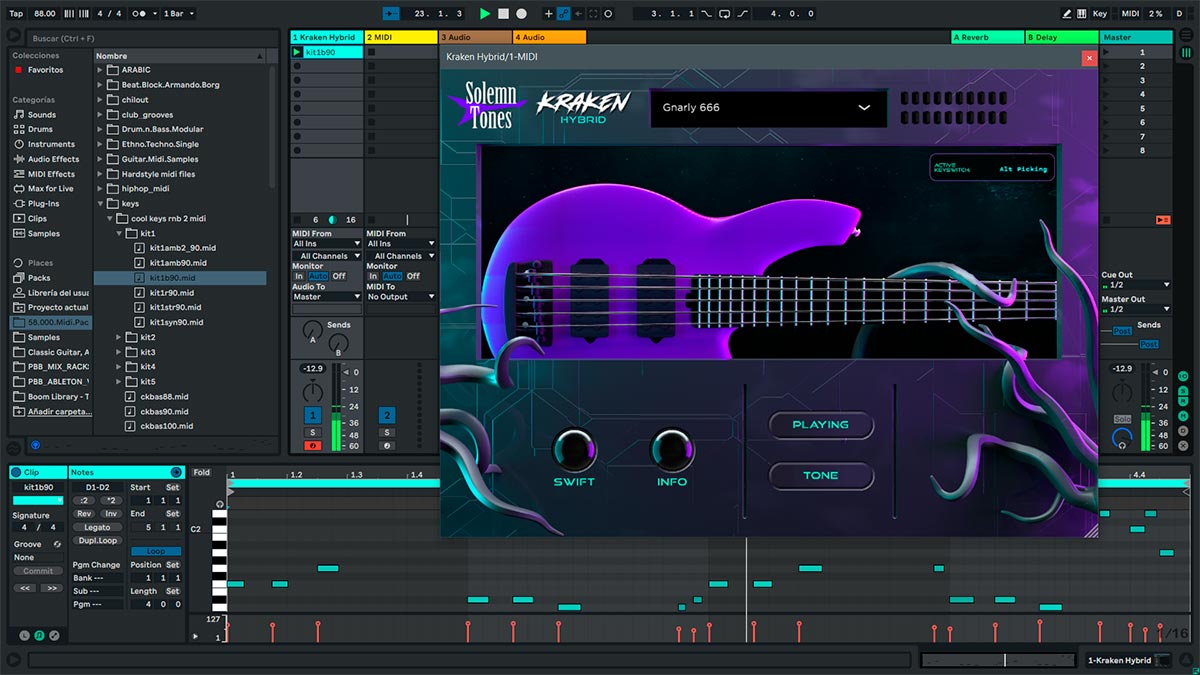Toggle Track 2 activator button
The width and height of the screenshot is (1200, 675).
pos(387,415)
